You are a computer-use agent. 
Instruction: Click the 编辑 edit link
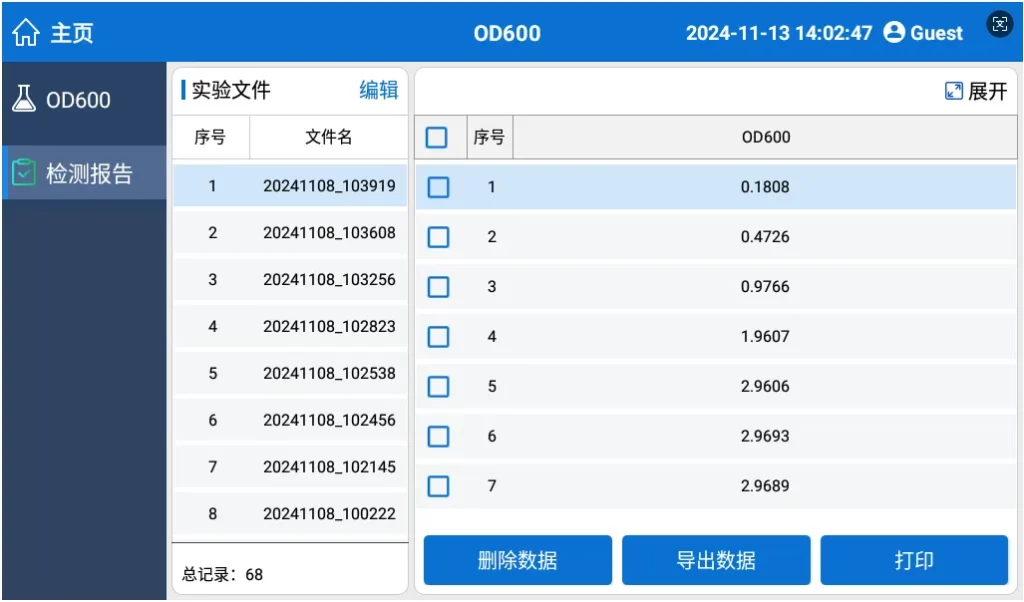point(379,90)
